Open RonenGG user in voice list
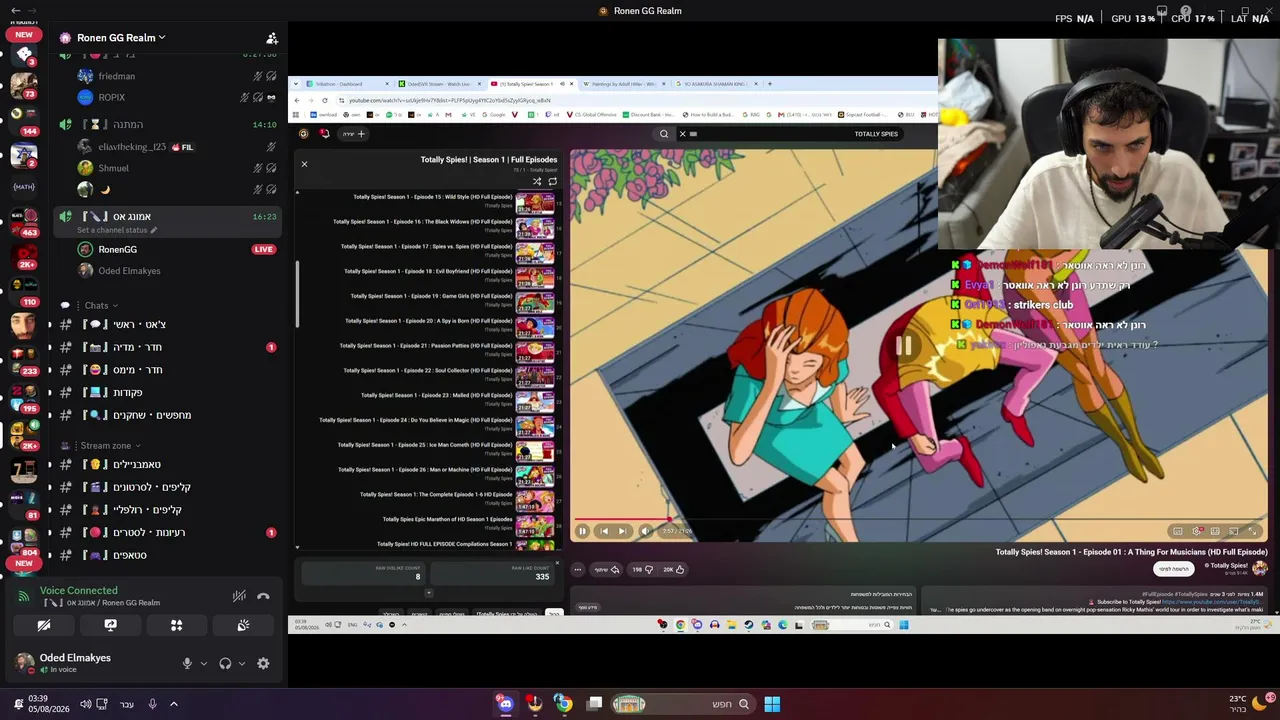 coord(168,249)
